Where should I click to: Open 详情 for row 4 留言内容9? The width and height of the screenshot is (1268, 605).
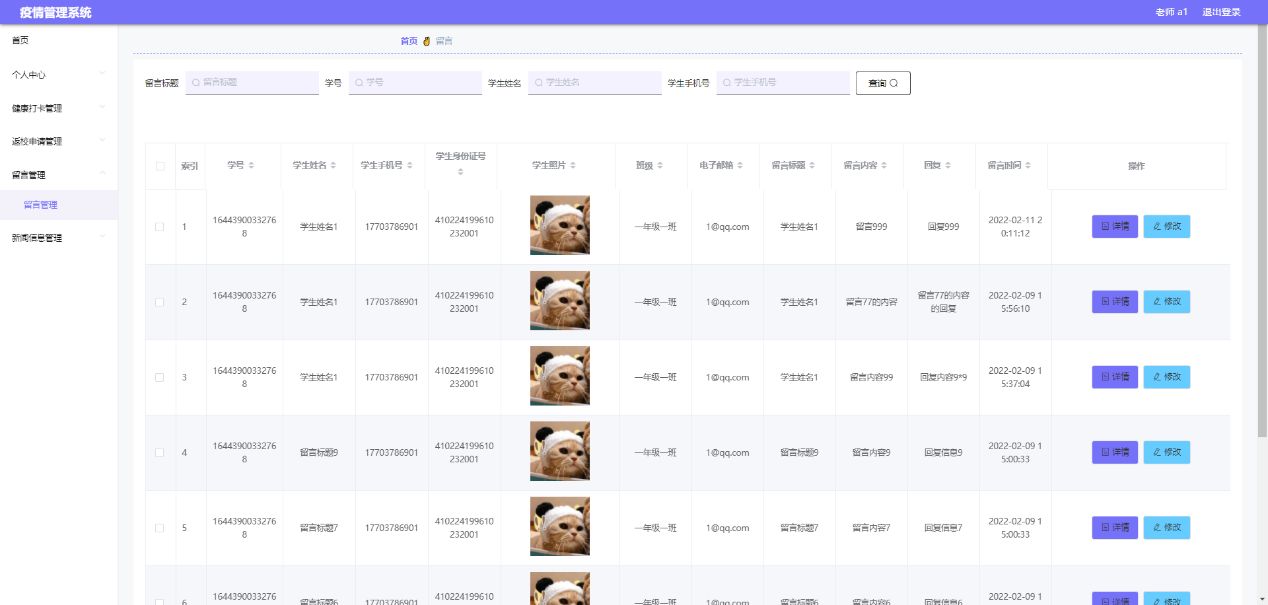pos(1115,453)
